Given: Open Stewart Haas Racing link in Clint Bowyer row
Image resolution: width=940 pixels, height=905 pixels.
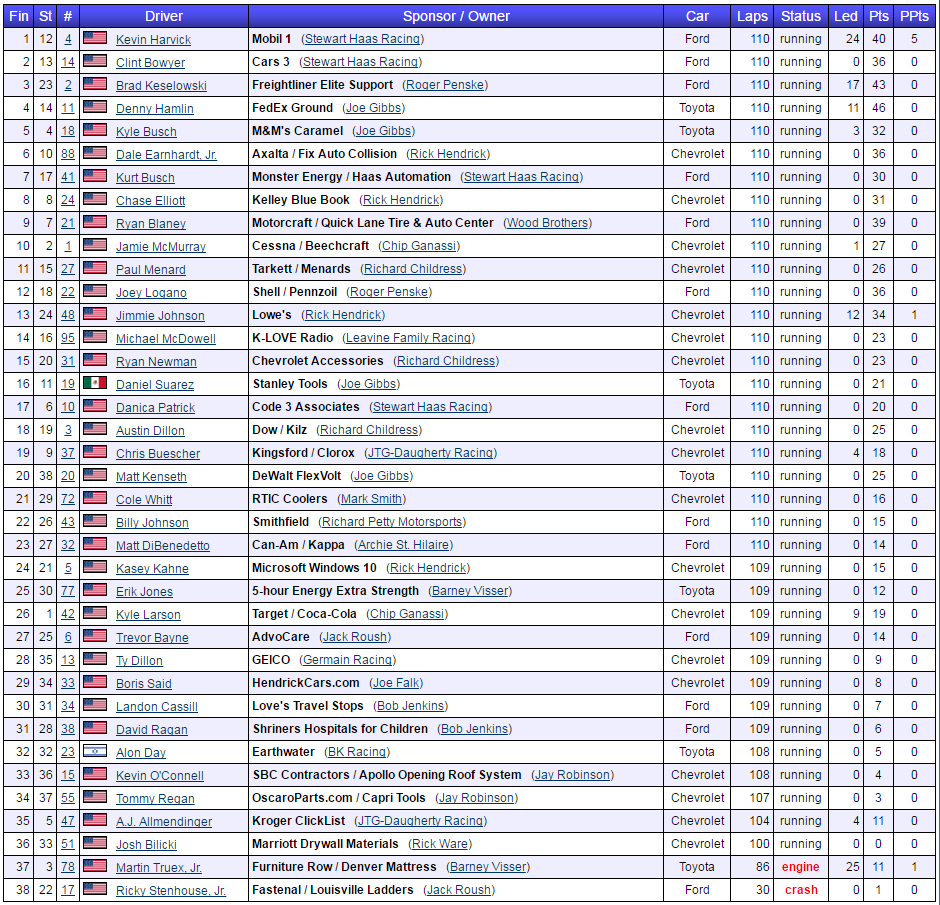Looking at the screenshot, I should click(360, 62).
